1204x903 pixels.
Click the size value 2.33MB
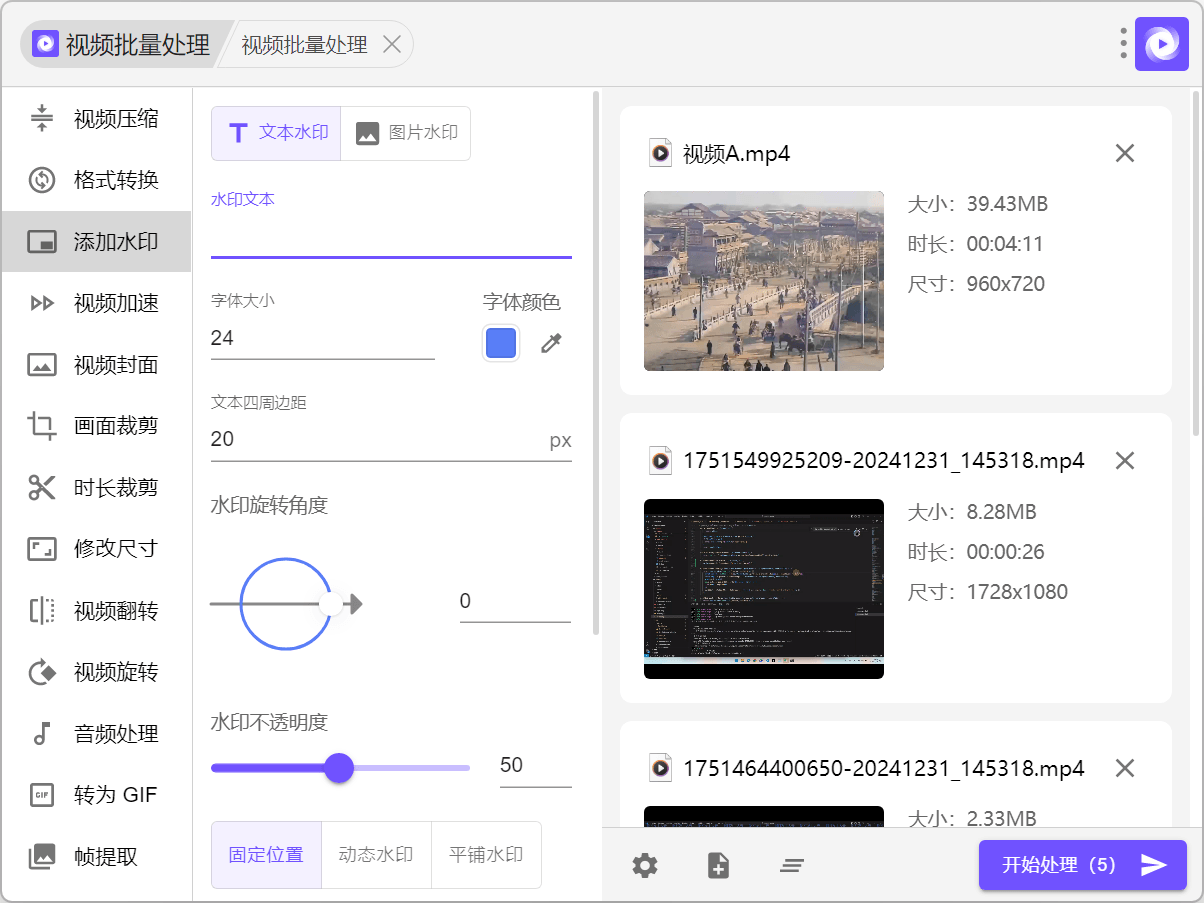1001,819
